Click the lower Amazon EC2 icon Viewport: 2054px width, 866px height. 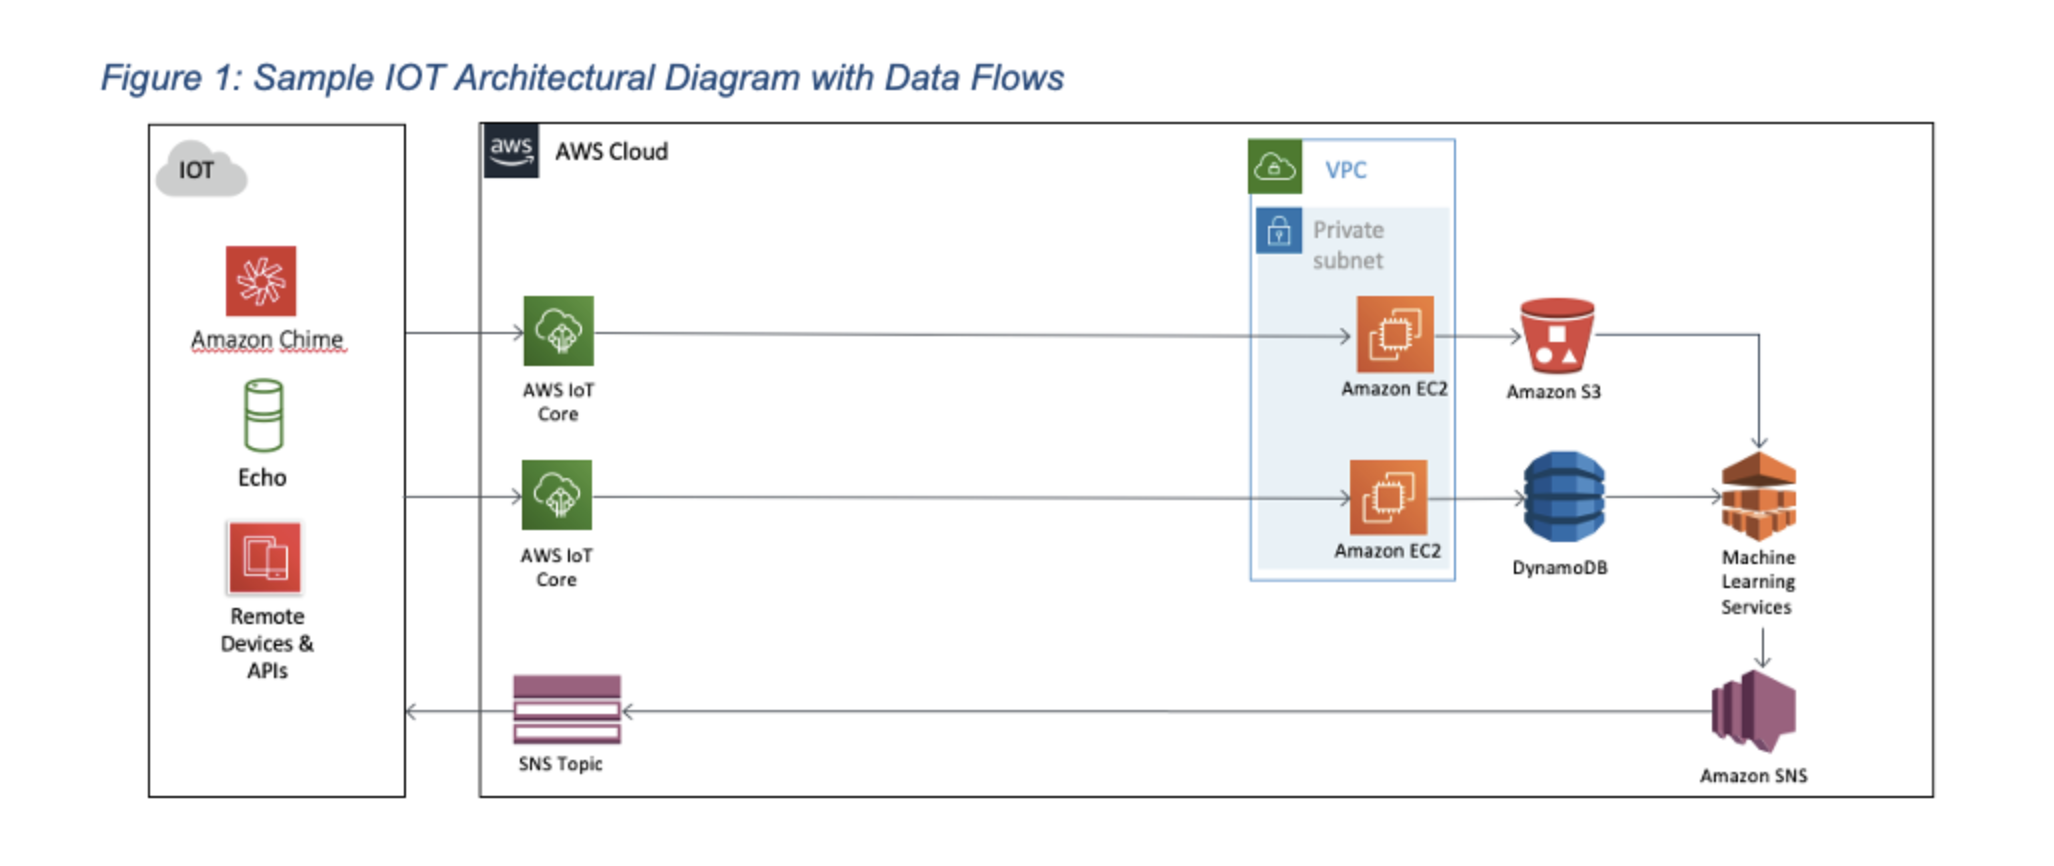point(1388,497)
